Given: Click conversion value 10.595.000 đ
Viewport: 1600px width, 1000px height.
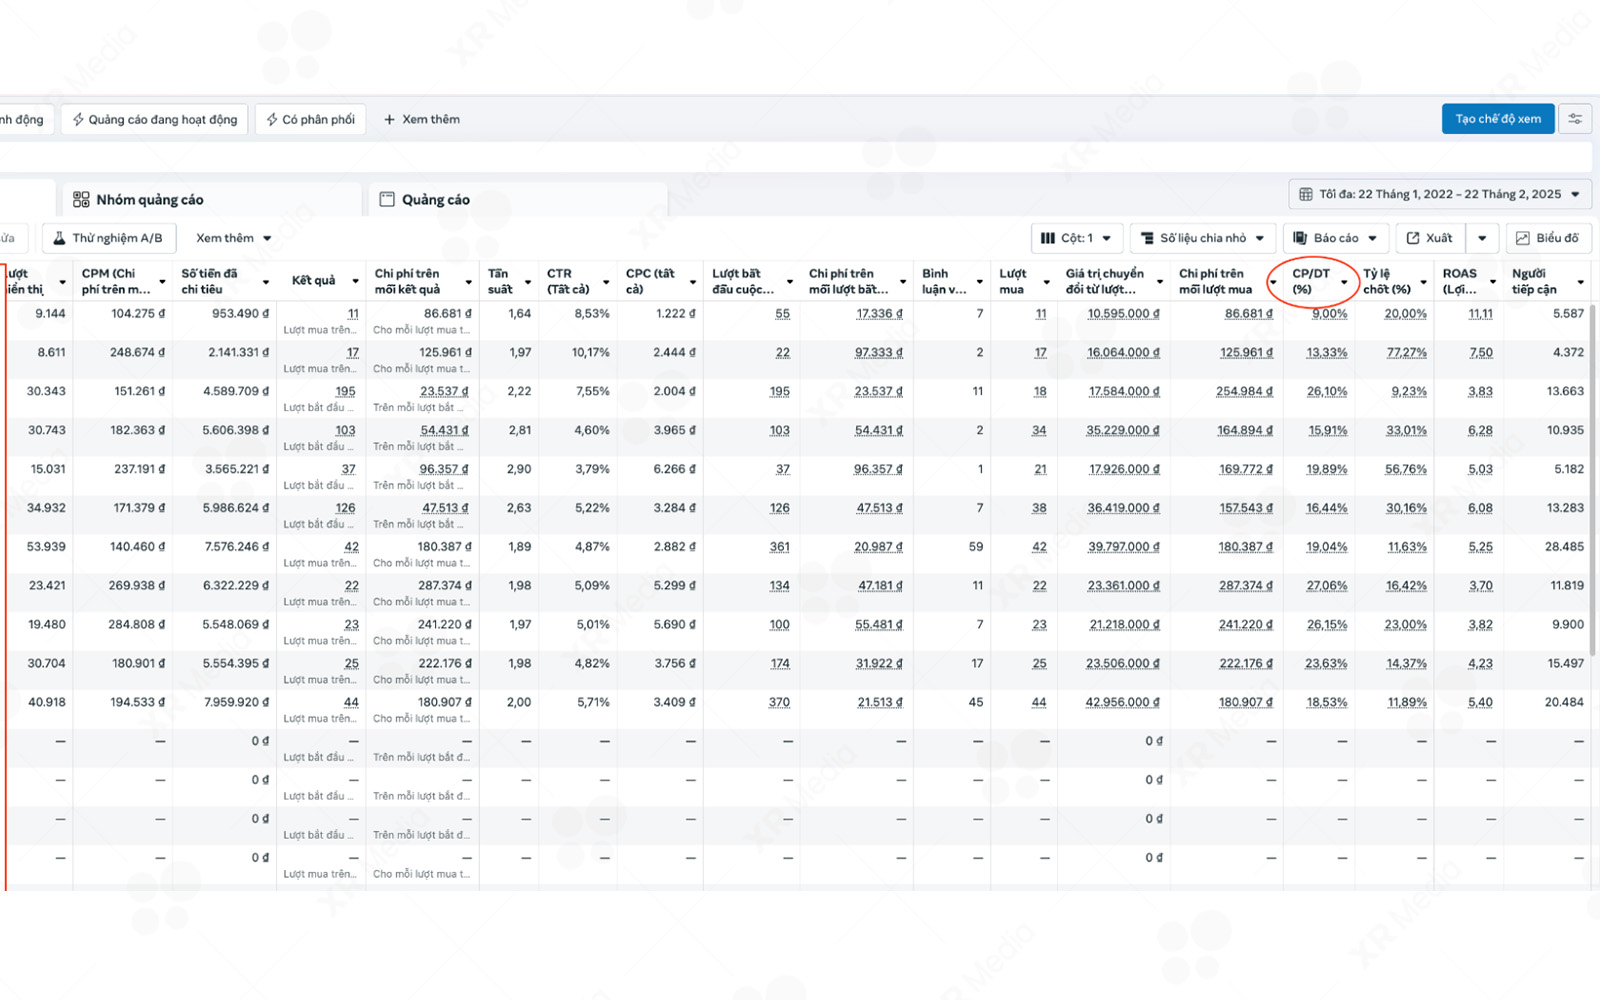Looking at the screenshot, I should pos(1124,314).
